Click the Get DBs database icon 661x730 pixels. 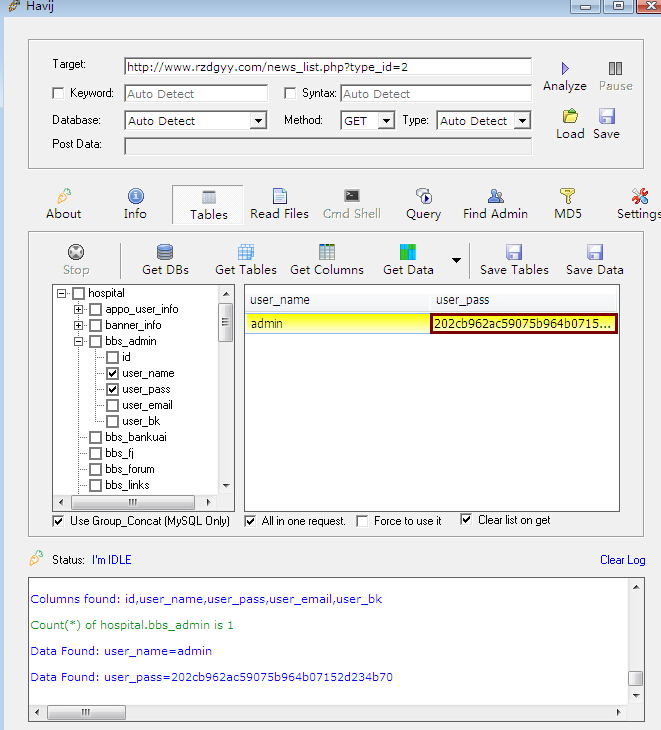[165, 252]
